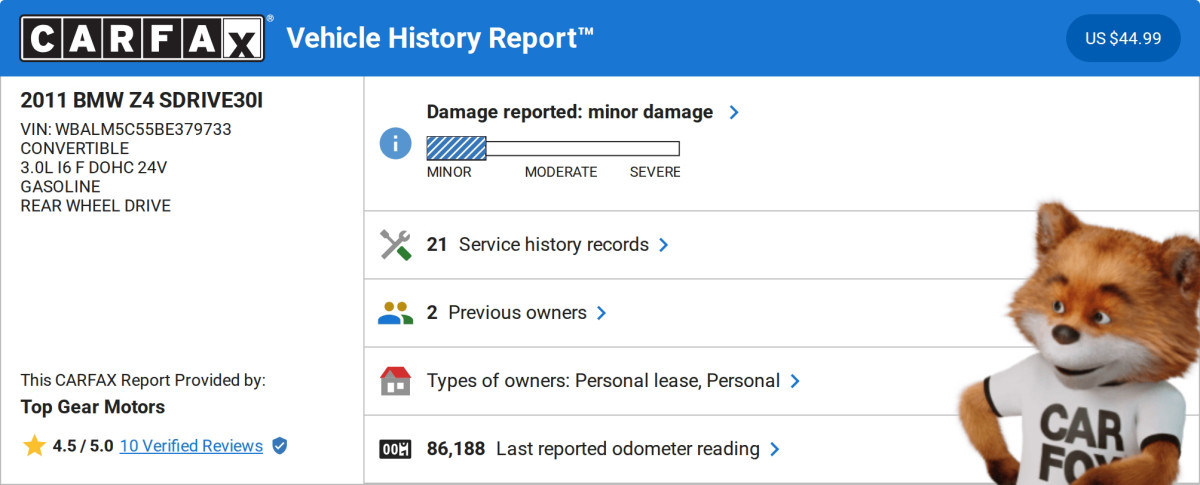
Task: Click the red-roof house owner type icon
Action: (395, 381)
